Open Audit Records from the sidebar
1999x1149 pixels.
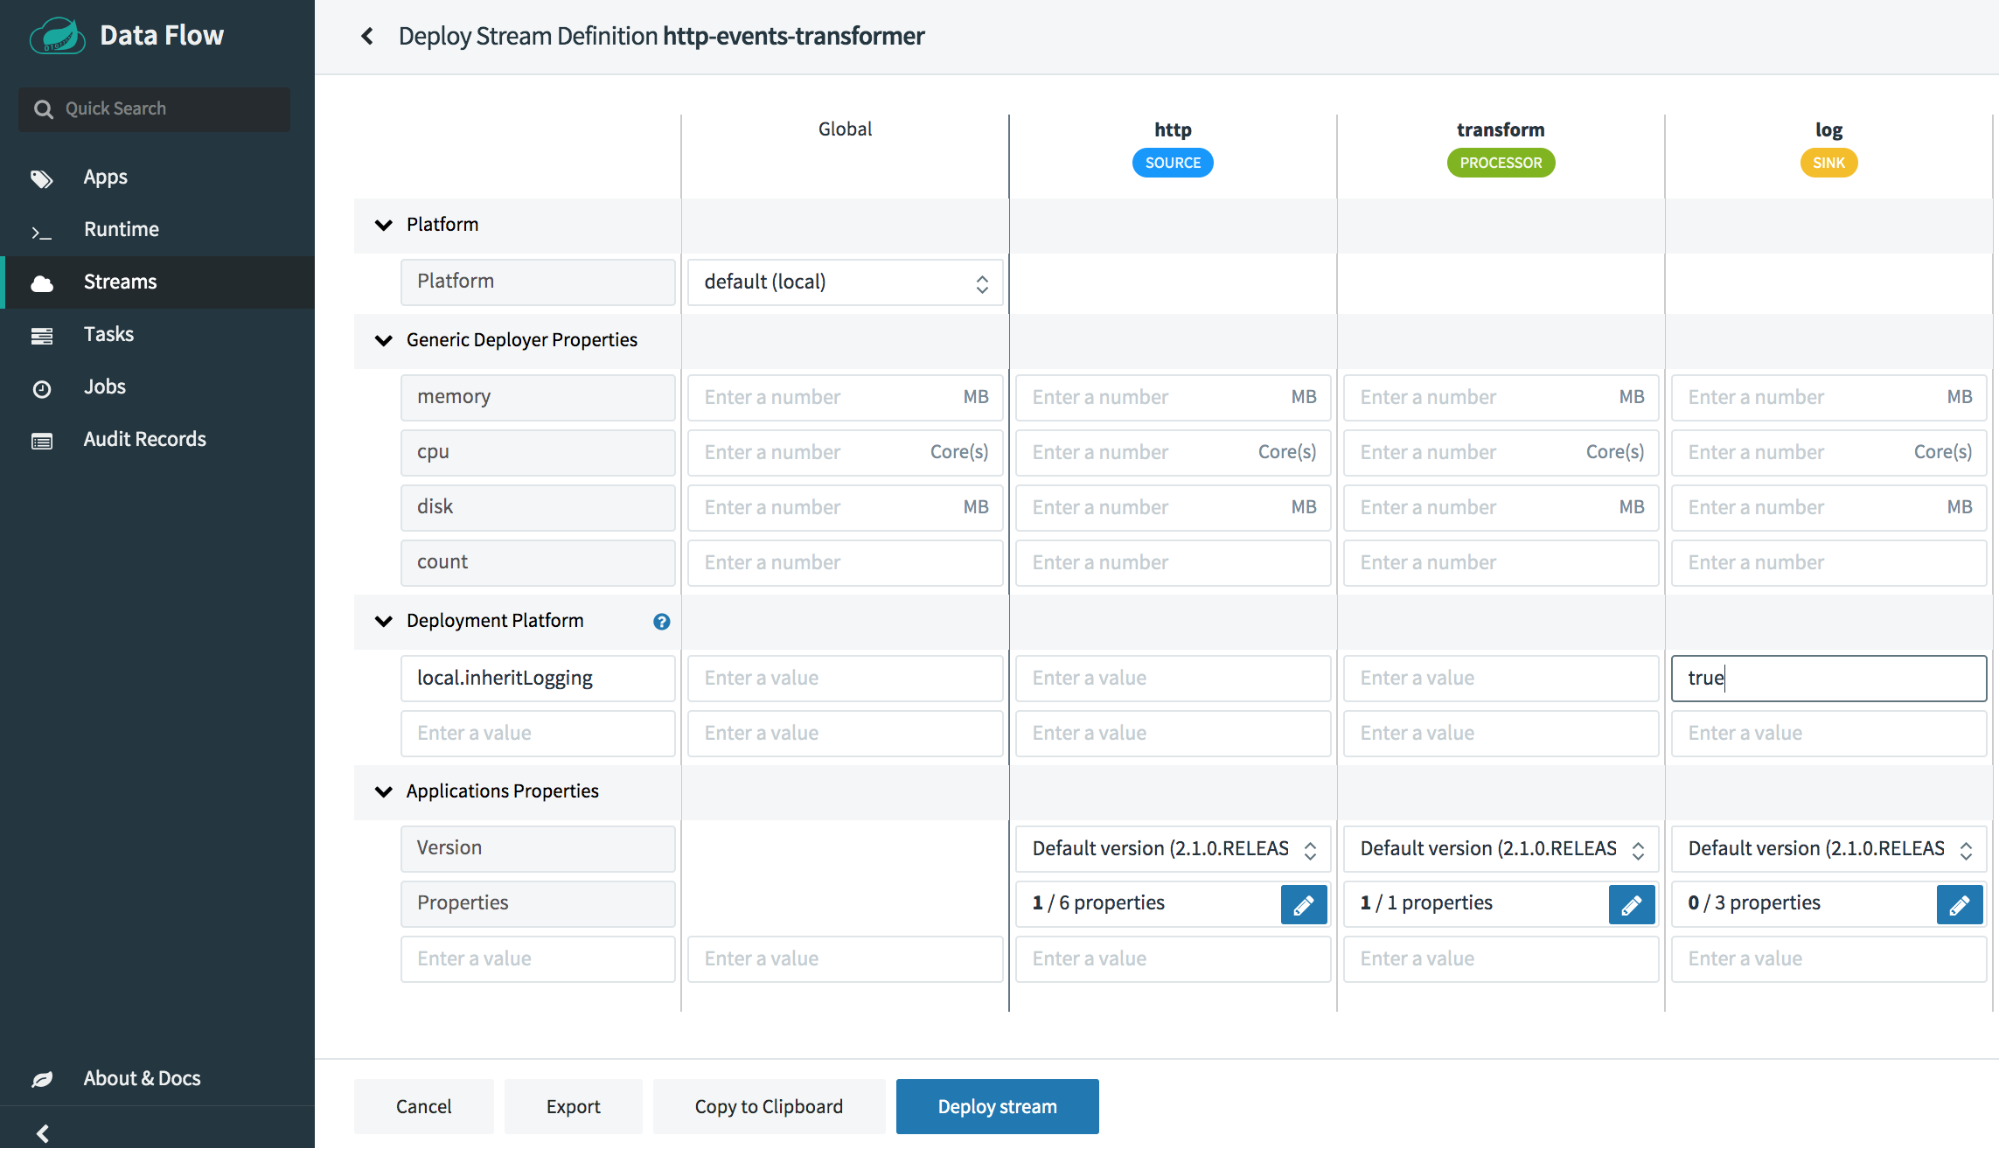[x=144, y=439]
